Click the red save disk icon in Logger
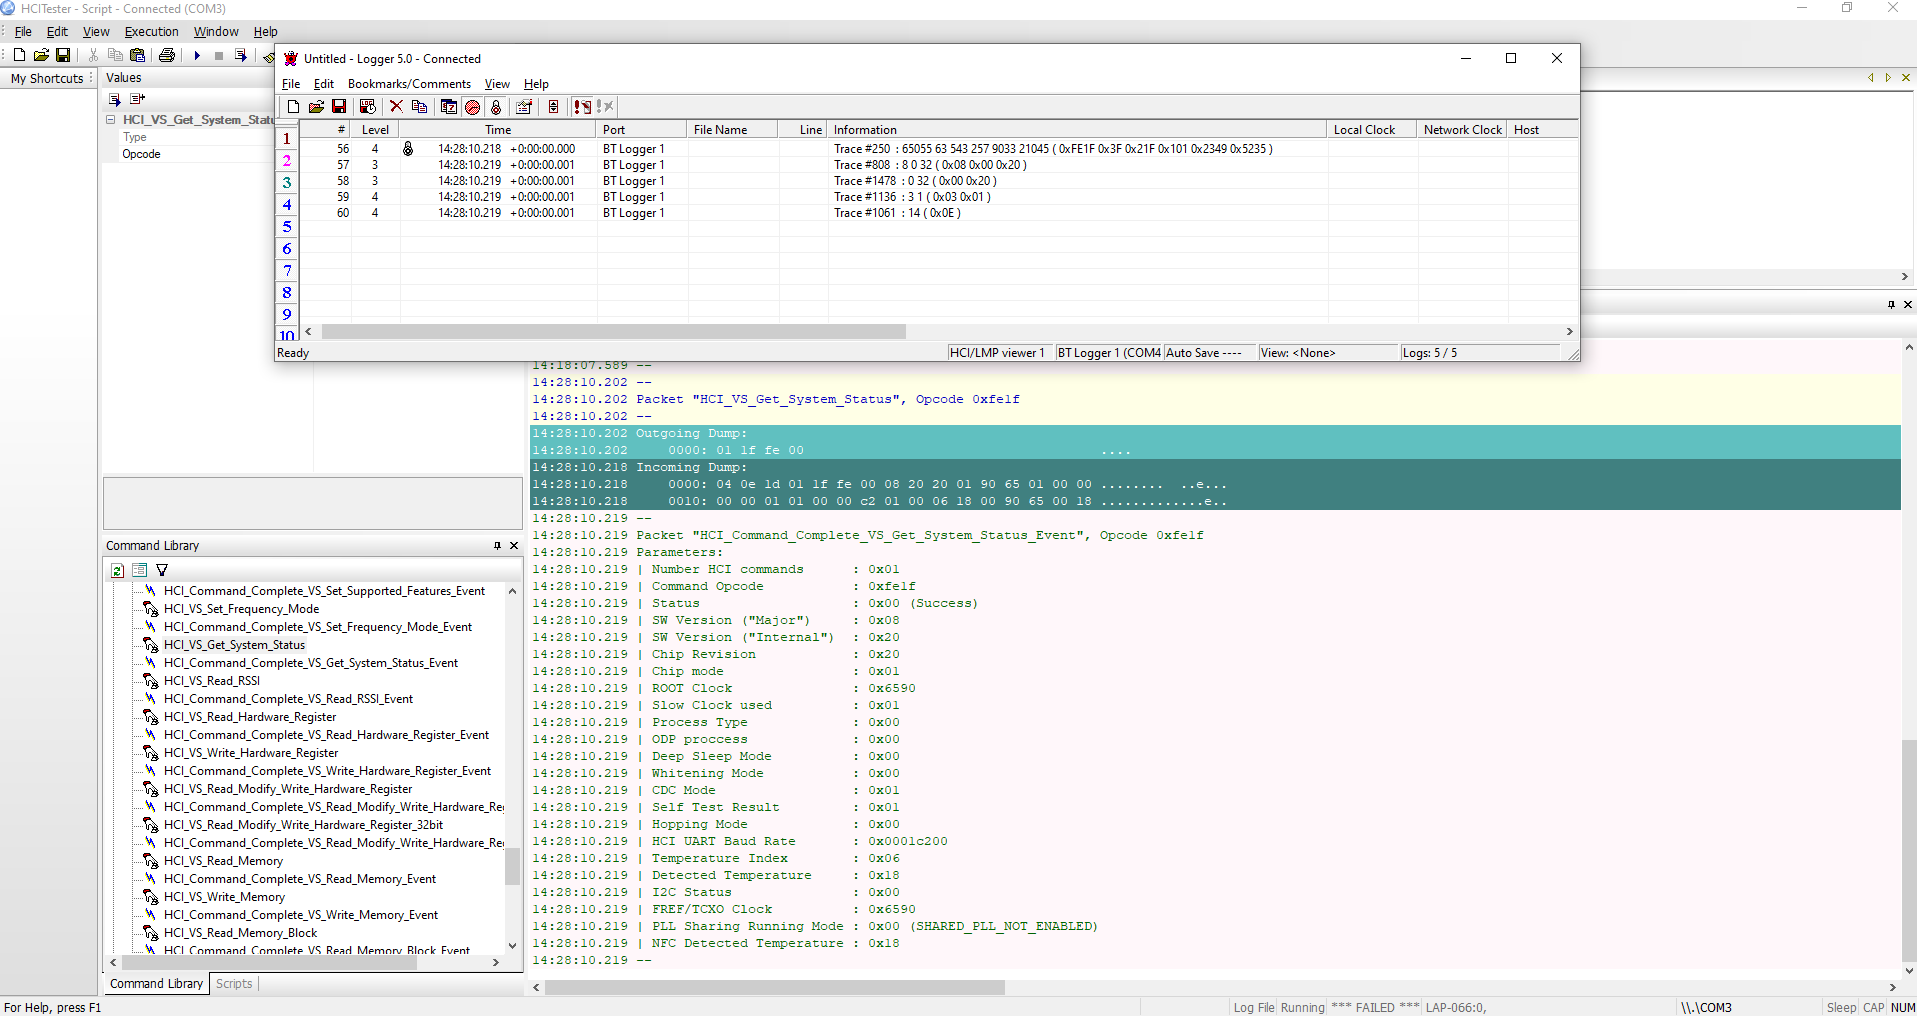 tap(339, 107)
